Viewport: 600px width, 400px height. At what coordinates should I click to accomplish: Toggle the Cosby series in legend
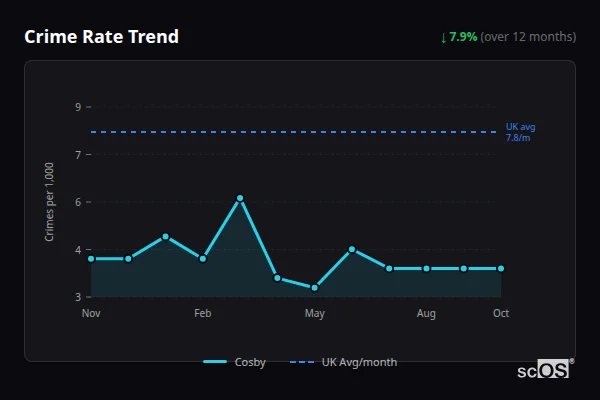(234, 362)
